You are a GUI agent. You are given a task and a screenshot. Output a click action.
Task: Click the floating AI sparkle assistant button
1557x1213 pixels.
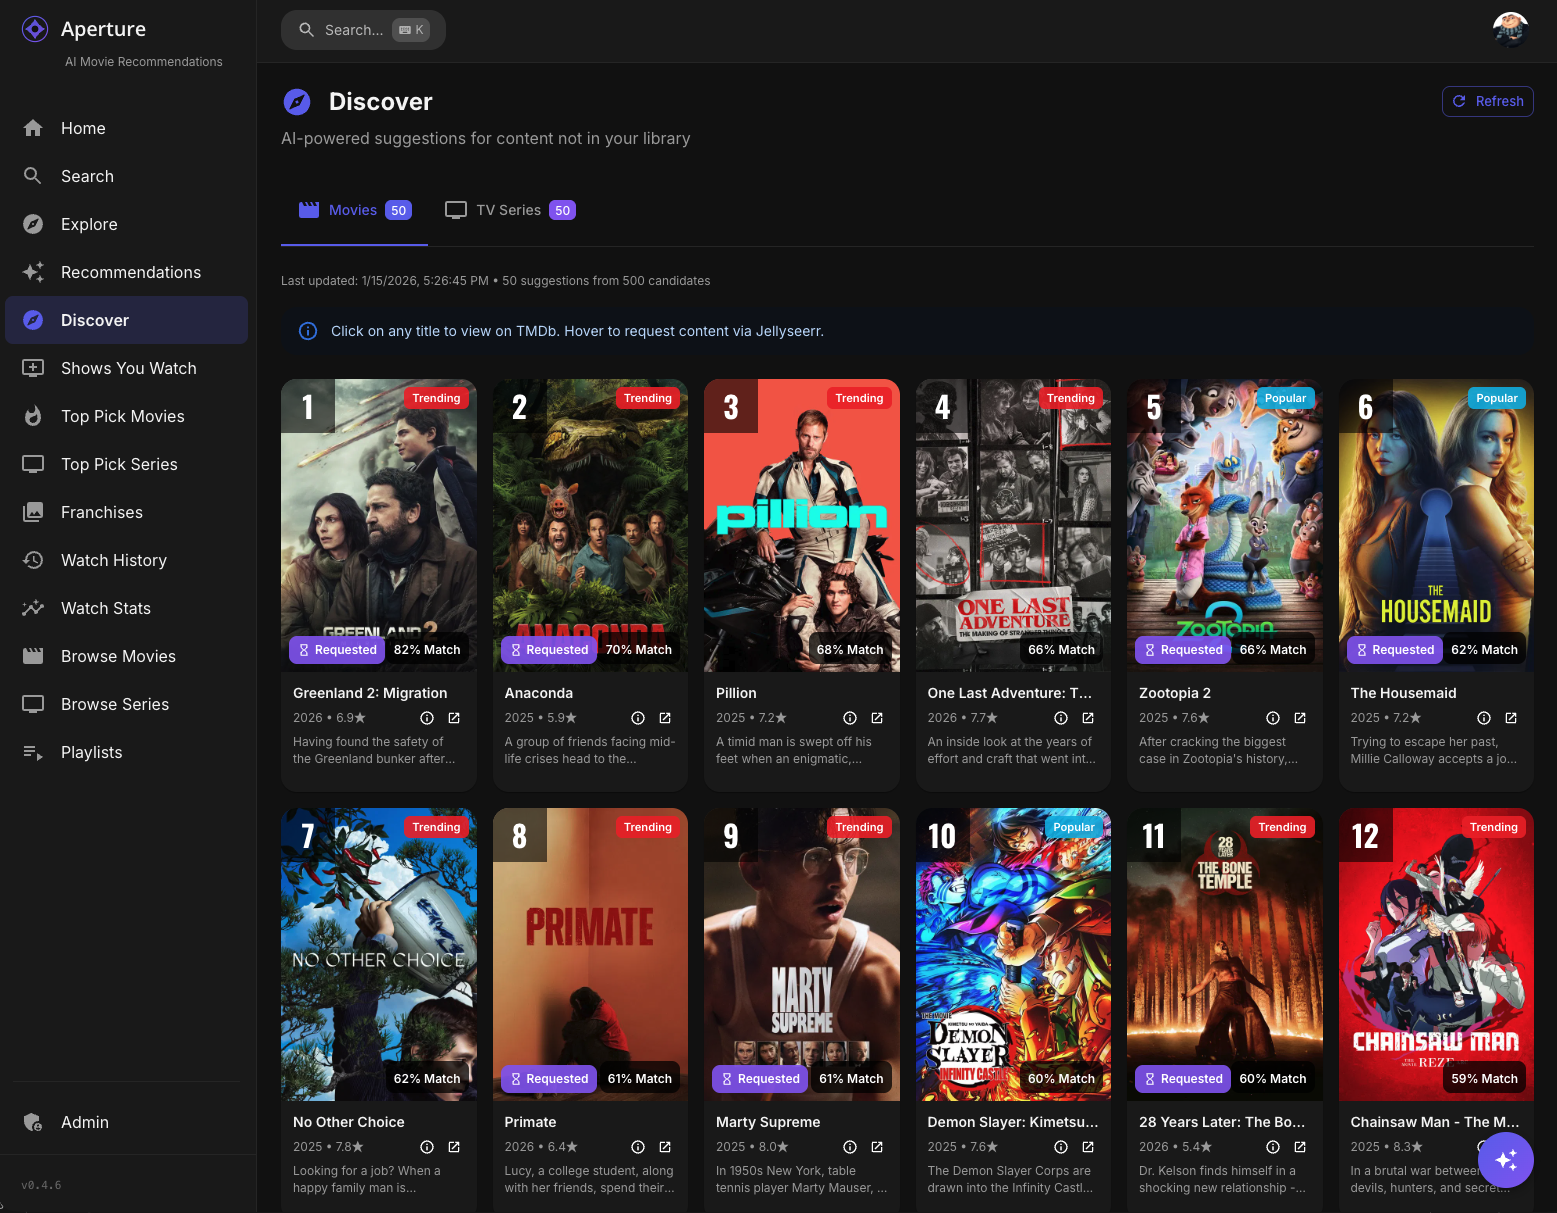click(x=1505, y=1160)
